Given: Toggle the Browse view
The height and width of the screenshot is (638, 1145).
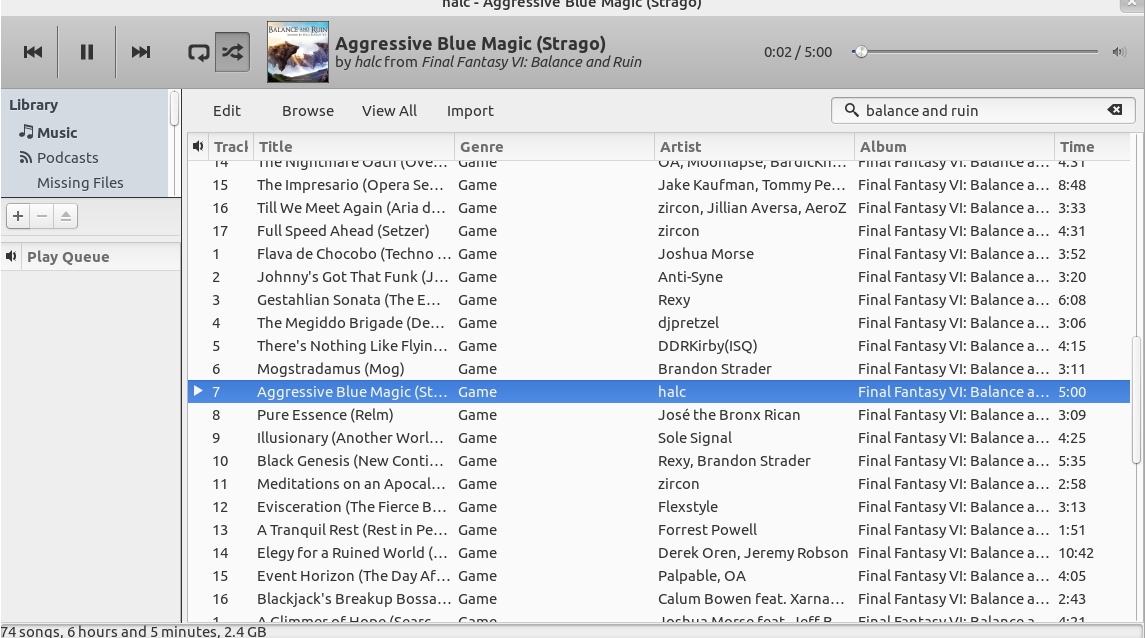Looking at the screenshot, I should [x=308, y=111].
